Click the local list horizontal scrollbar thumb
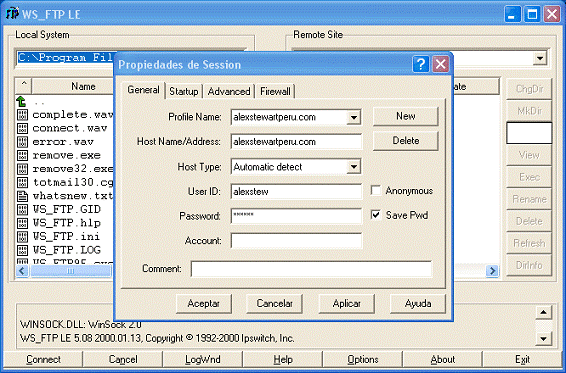The image size is (566, 373). click(71, 270)
